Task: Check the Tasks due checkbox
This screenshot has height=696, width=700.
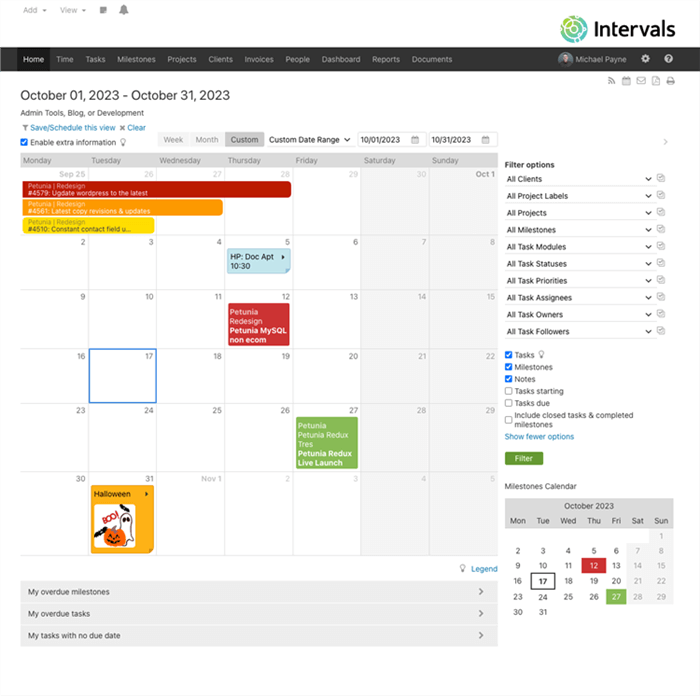Action: [x=508, y=403]
